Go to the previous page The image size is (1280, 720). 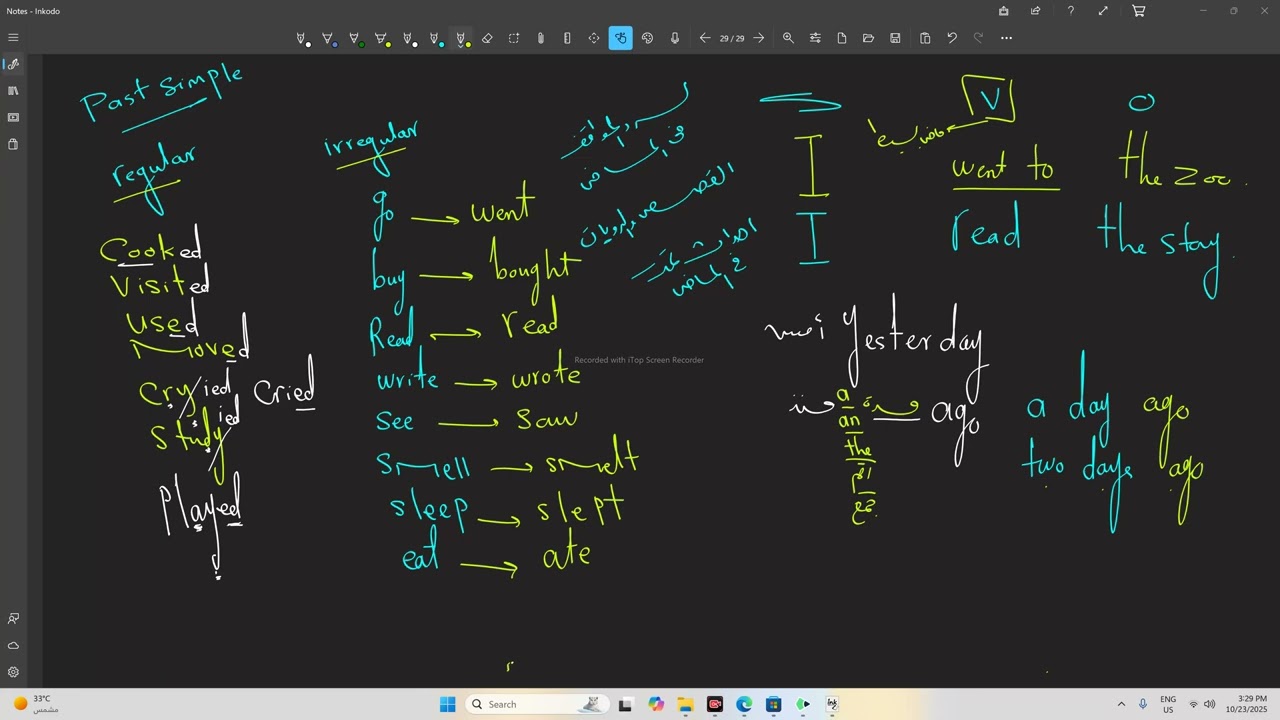click(x=705, y=38)
